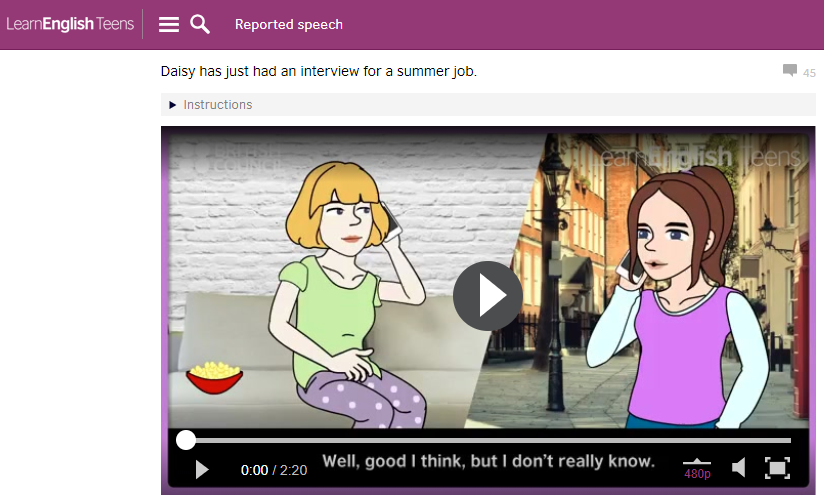Screen dimensions: 824x503
Task: Toggle fullscreen mode on the video
Action: click(777, 468)
